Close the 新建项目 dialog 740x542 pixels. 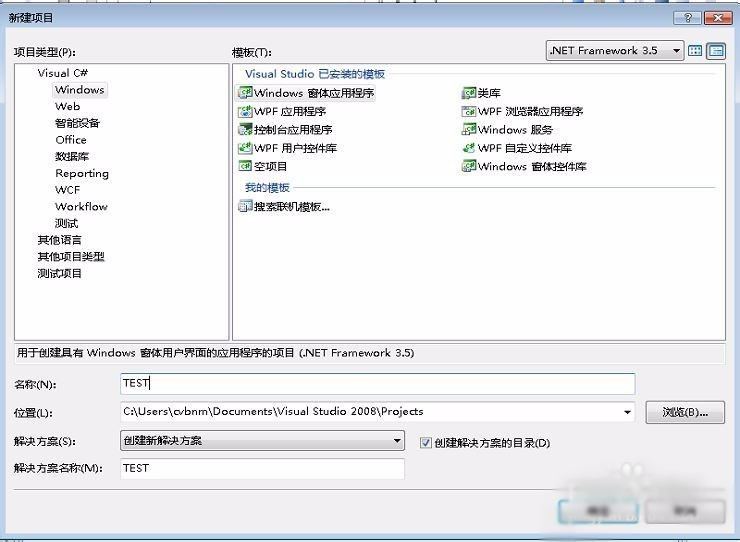(718, 18)
